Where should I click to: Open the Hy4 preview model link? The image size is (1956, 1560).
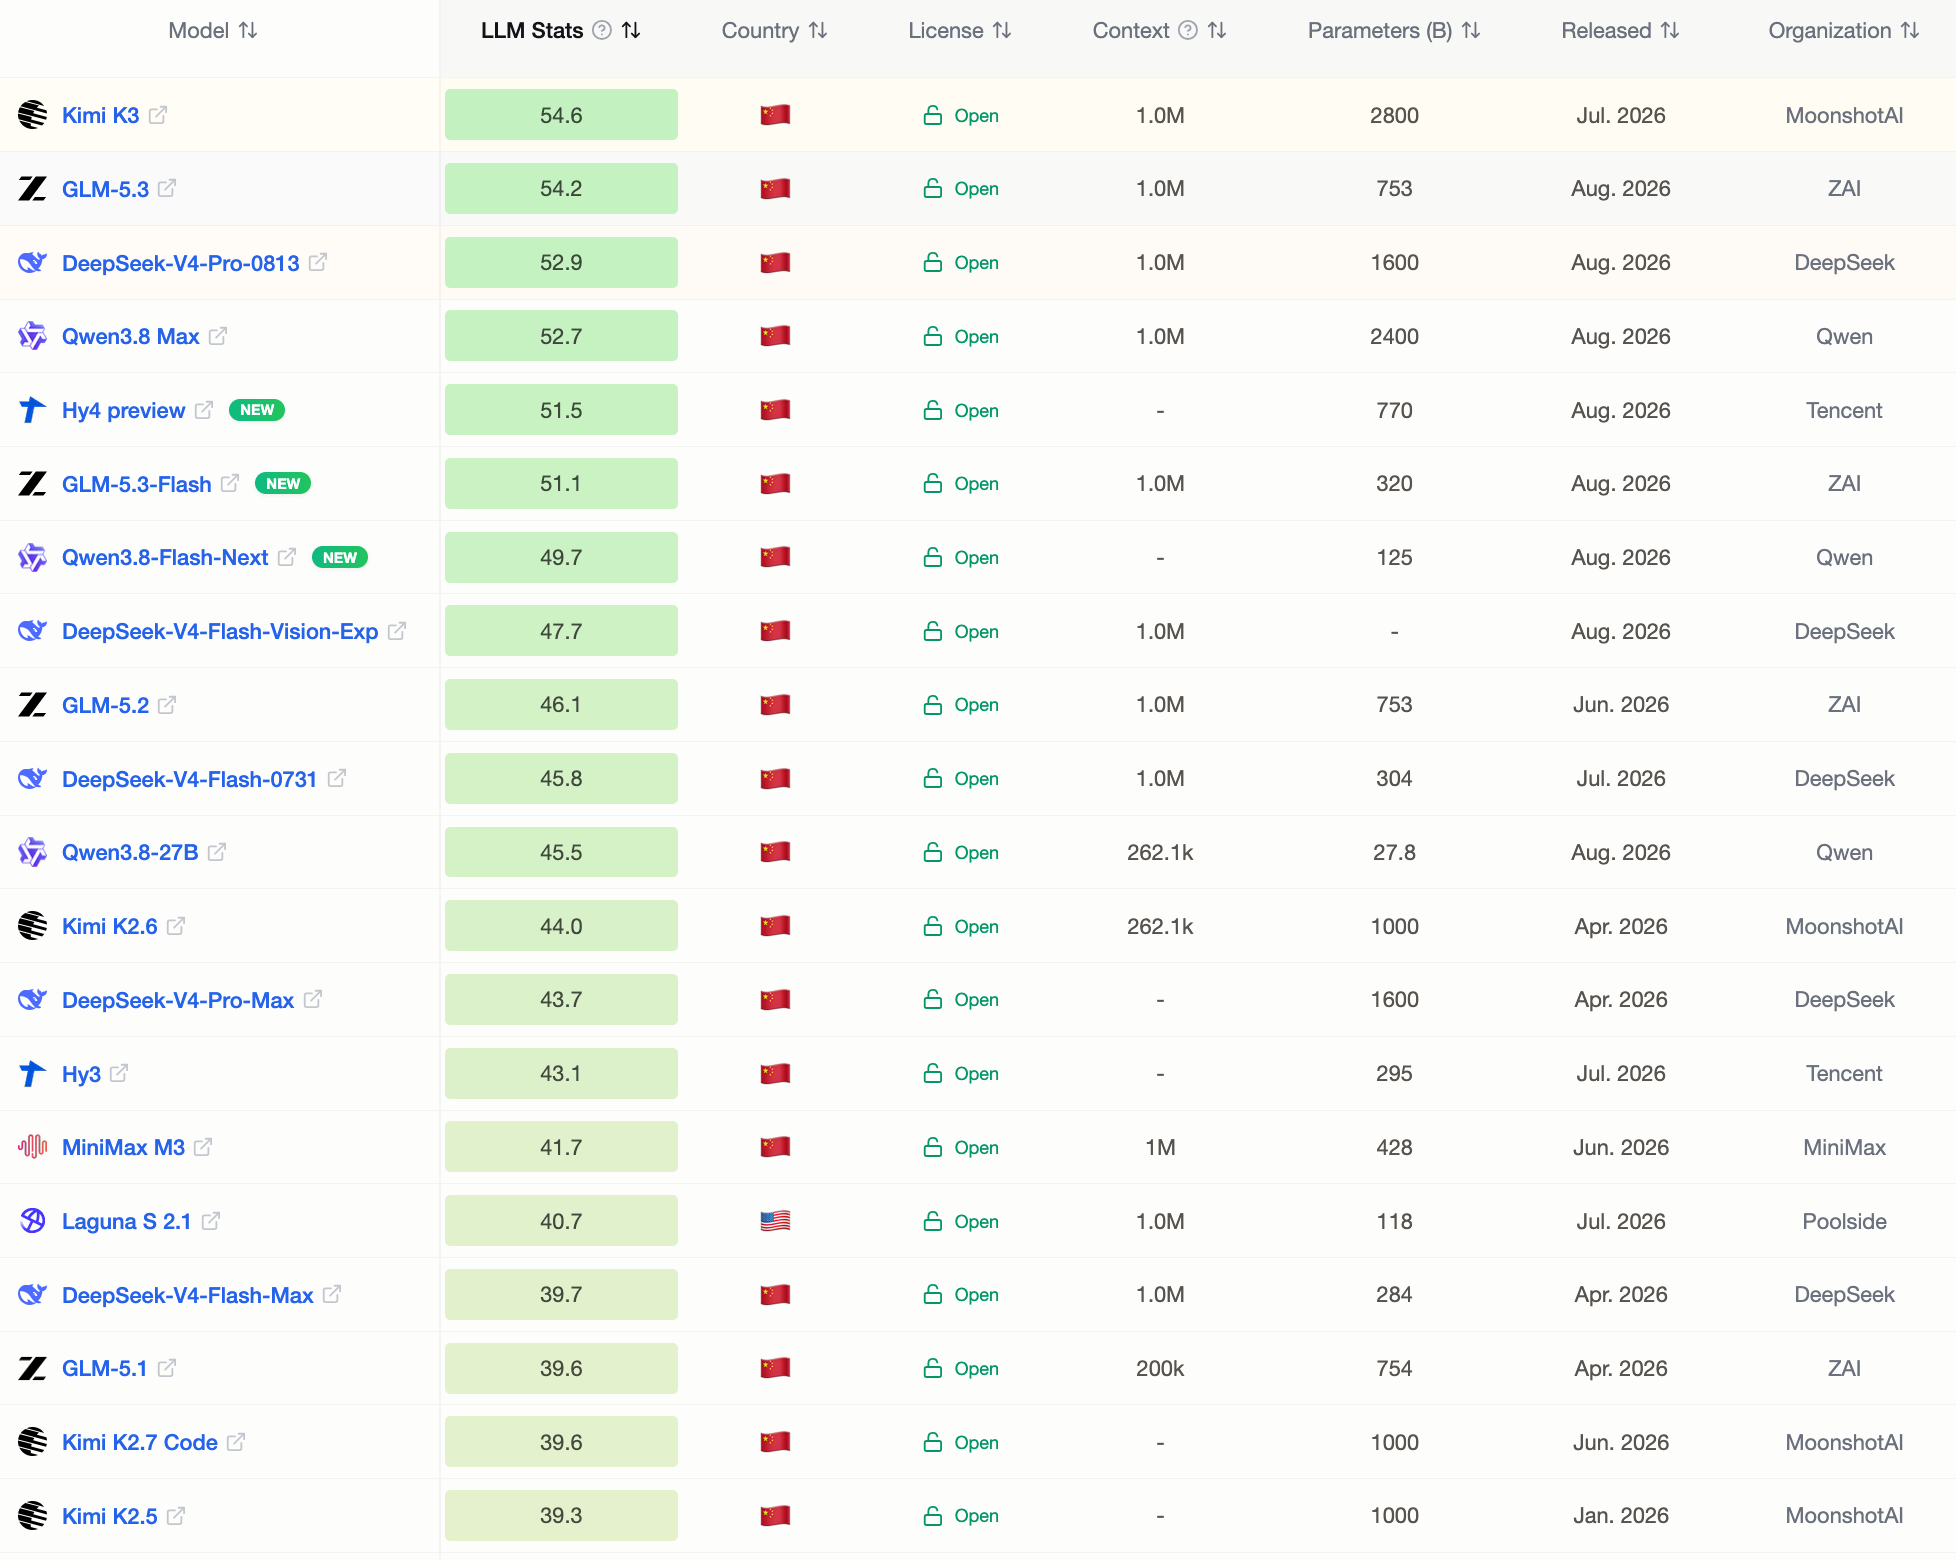[x=124, y=411]
